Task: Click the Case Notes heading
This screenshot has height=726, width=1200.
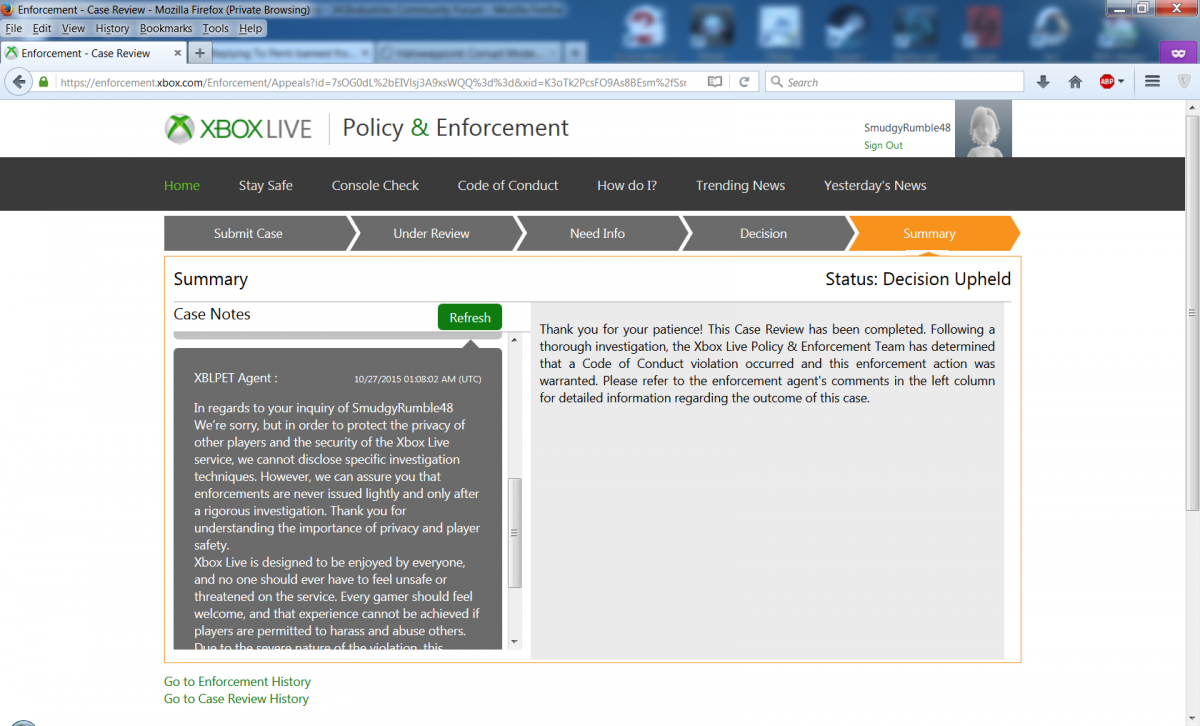Action: coord(212,314)
